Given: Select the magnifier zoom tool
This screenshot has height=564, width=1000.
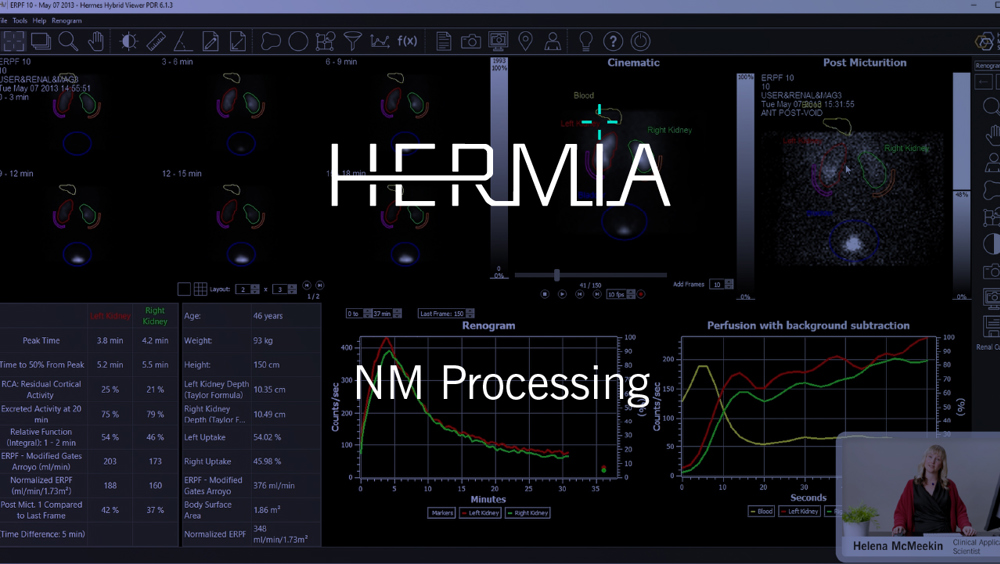Looking at the screenshot, I should [67, 41].
